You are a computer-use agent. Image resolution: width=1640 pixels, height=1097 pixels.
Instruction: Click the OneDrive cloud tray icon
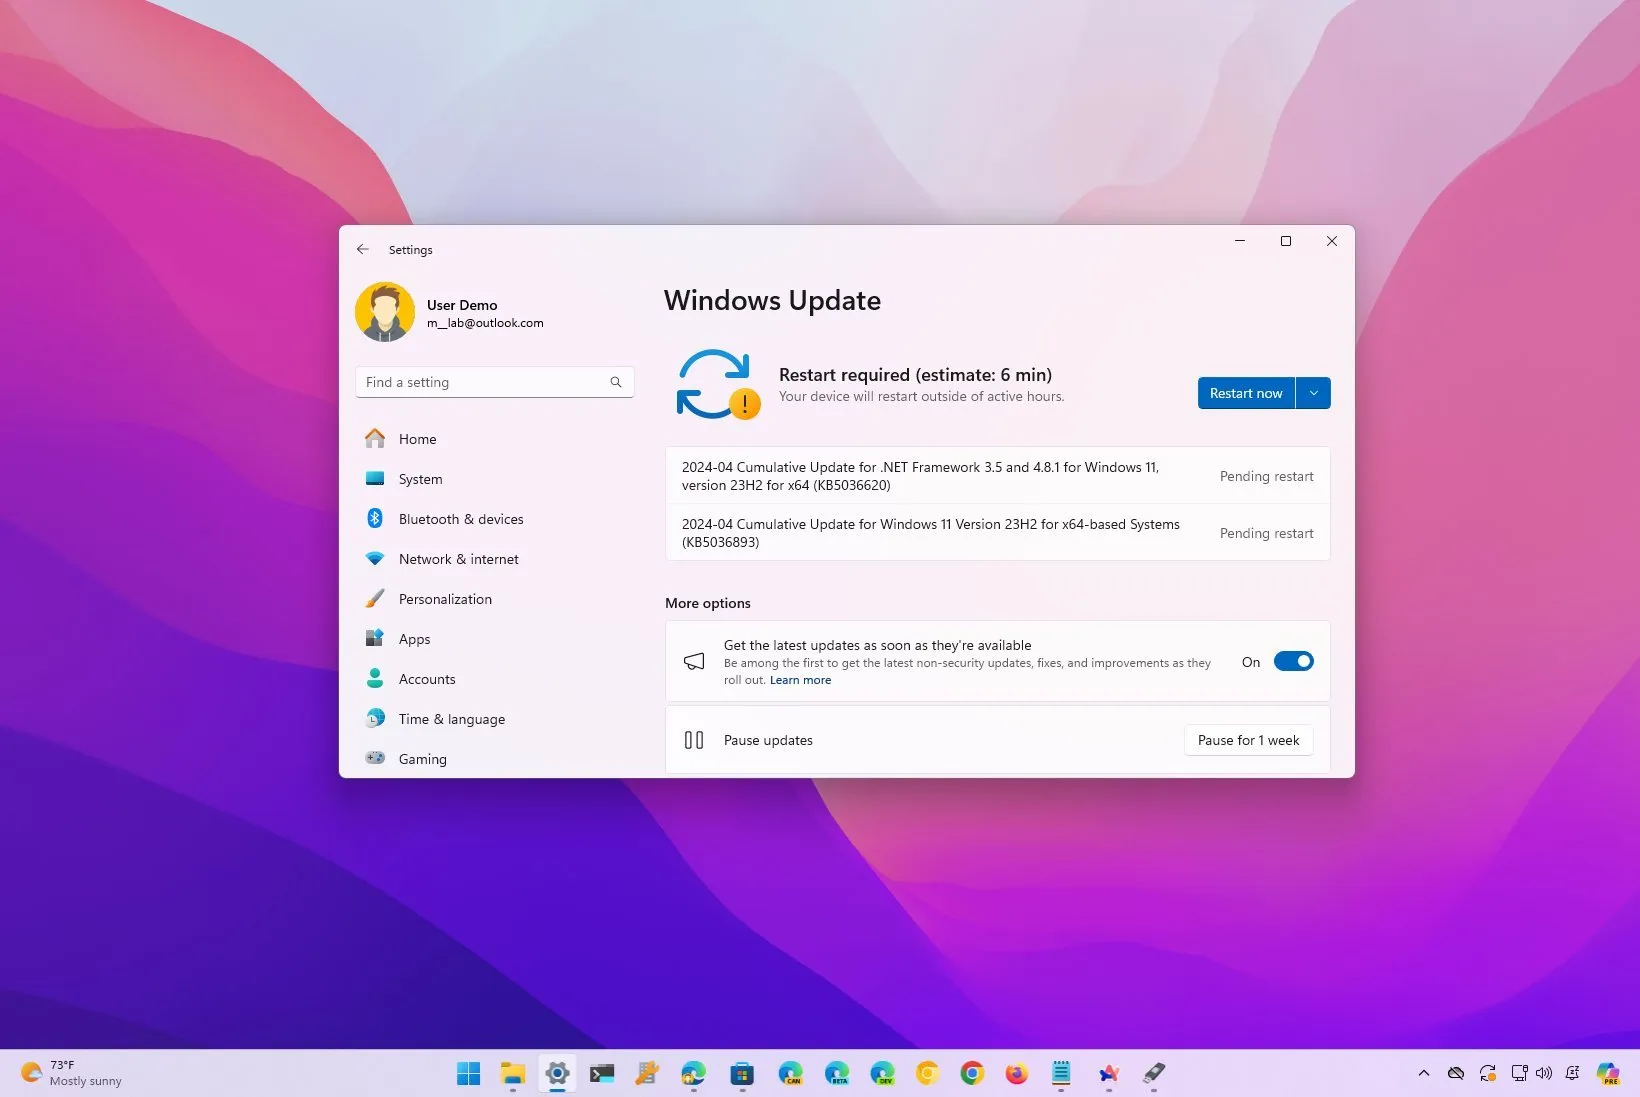coord(1456,1073)
